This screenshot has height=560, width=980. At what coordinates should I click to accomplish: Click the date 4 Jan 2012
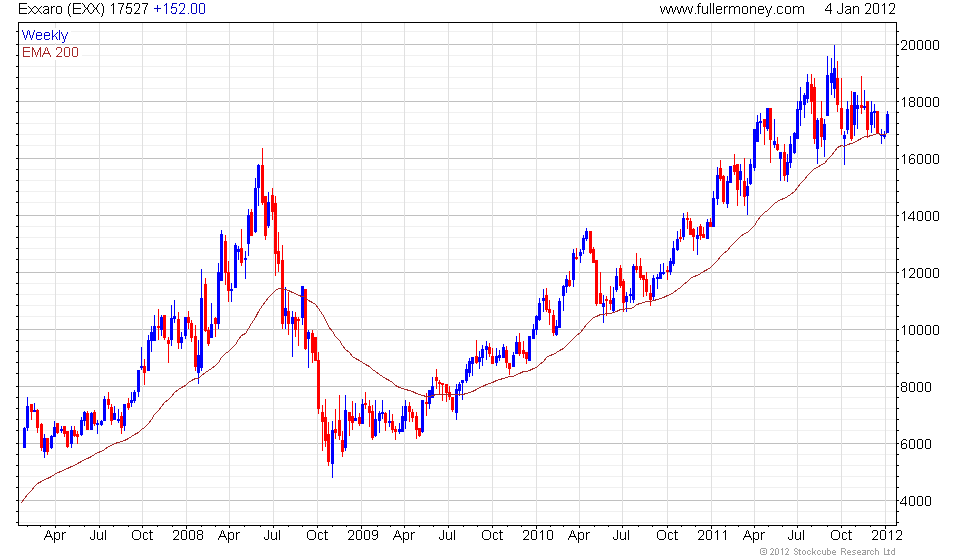click(x=860, y=9)
